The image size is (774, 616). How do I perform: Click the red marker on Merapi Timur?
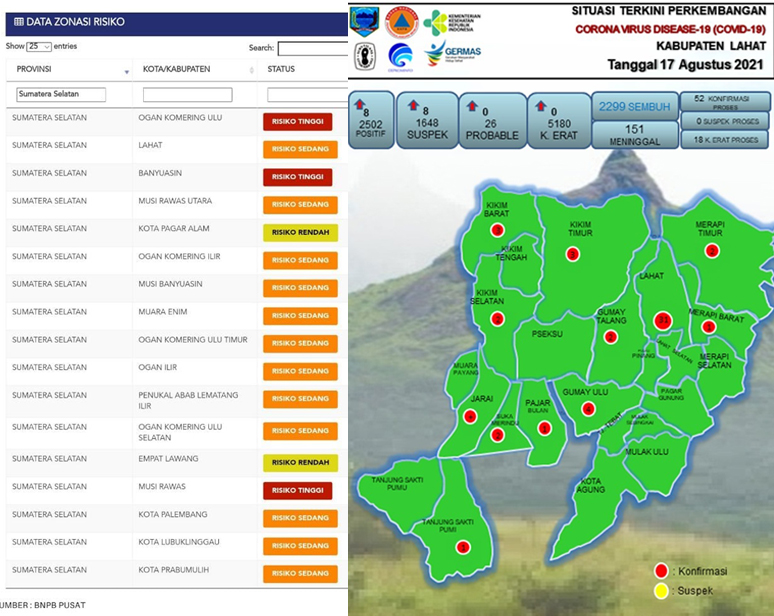point(712,251)
